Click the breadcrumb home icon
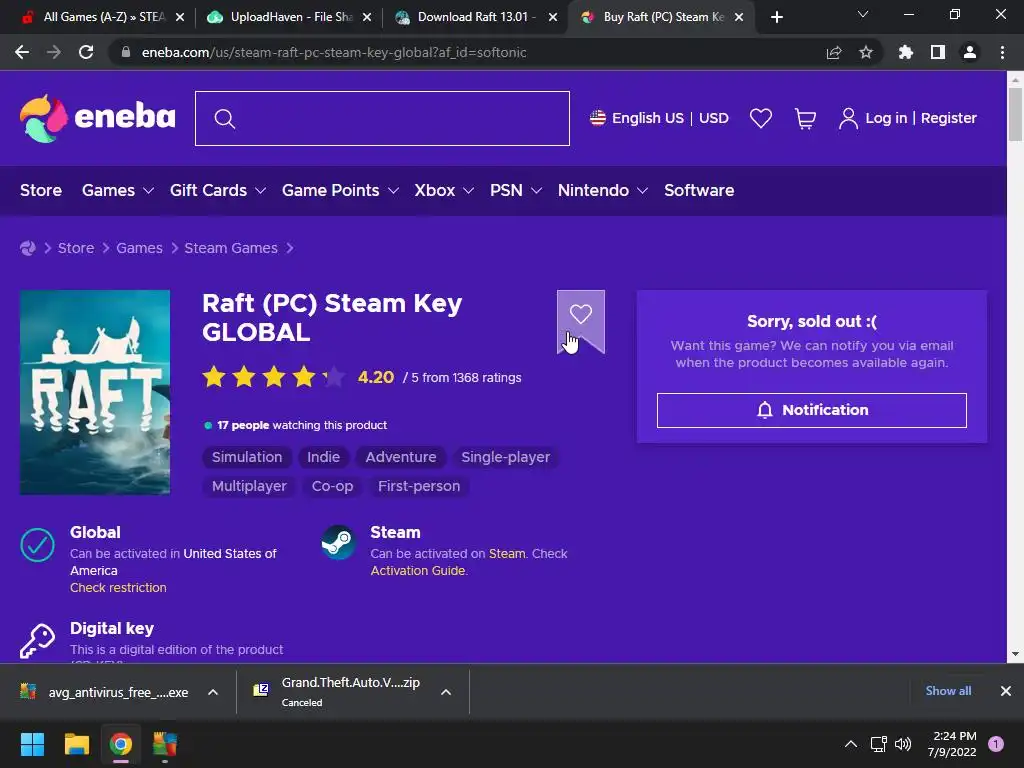1024x768 pixels. click(27, 248)
